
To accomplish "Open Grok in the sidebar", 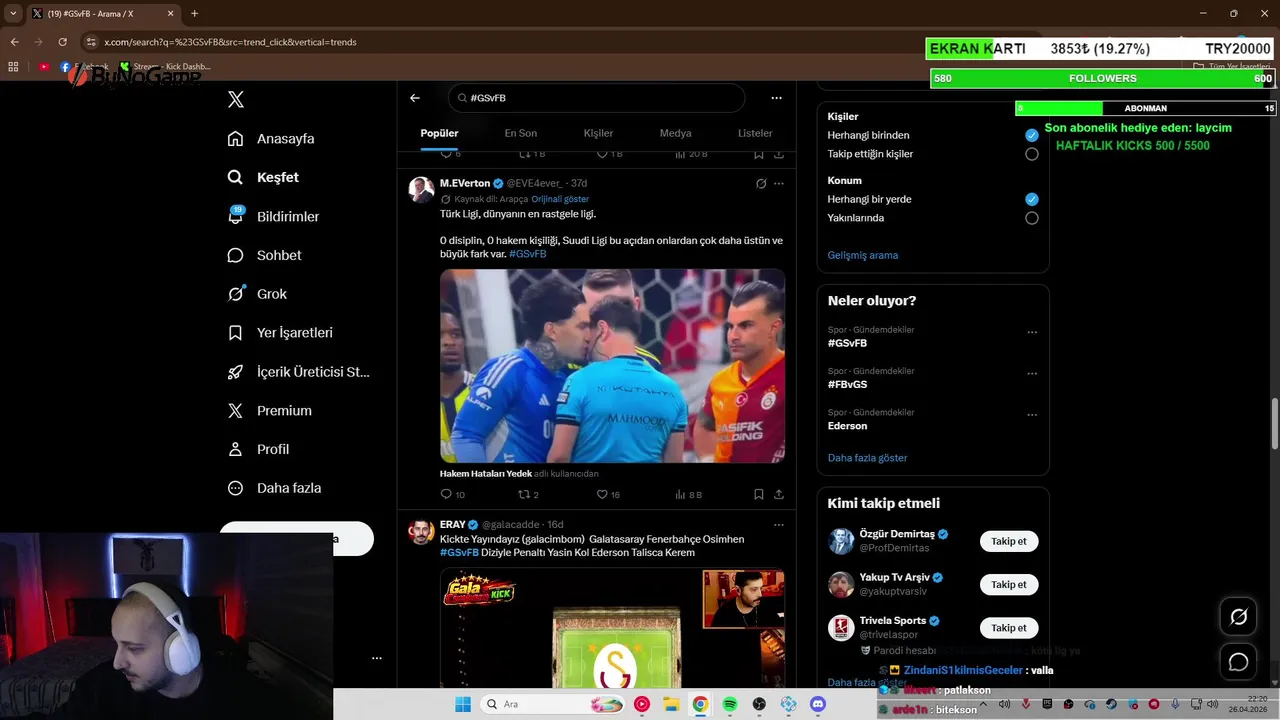I will click(257, 294).
